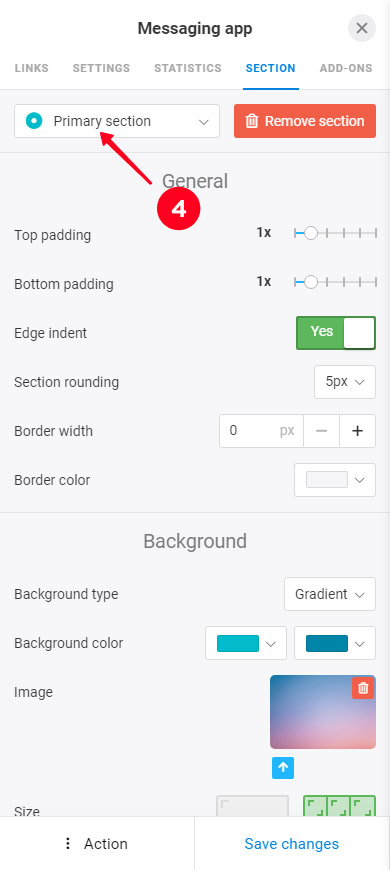Select the green tiled size option
Viewport: 390px width, 870px height.
[x=340, y=806]
